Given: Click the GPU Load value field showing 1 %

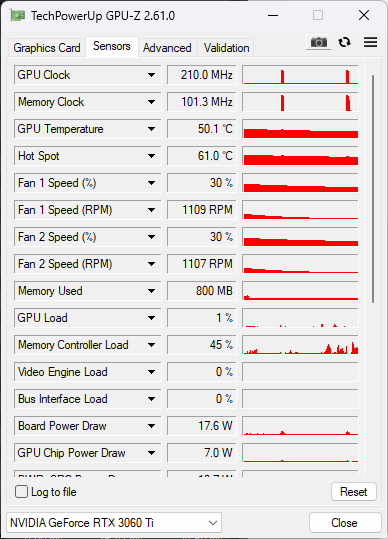Looking at the screenshot, I should 202,318.
